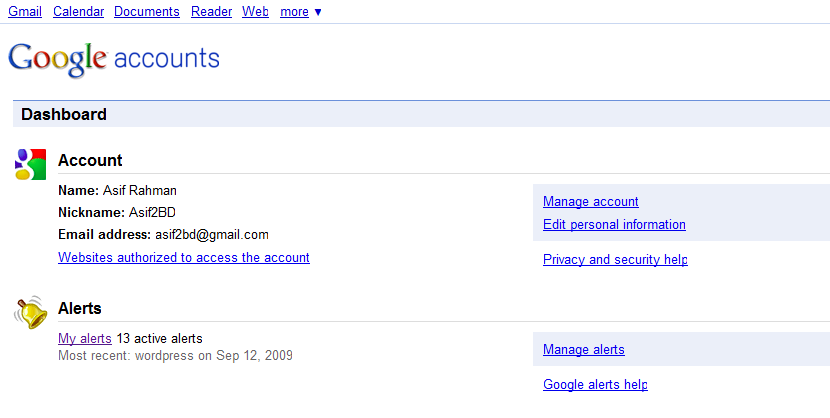Expand the "more" dropdown menu
The width and height of the screenshot is (830, 418).
coord(301,12)
